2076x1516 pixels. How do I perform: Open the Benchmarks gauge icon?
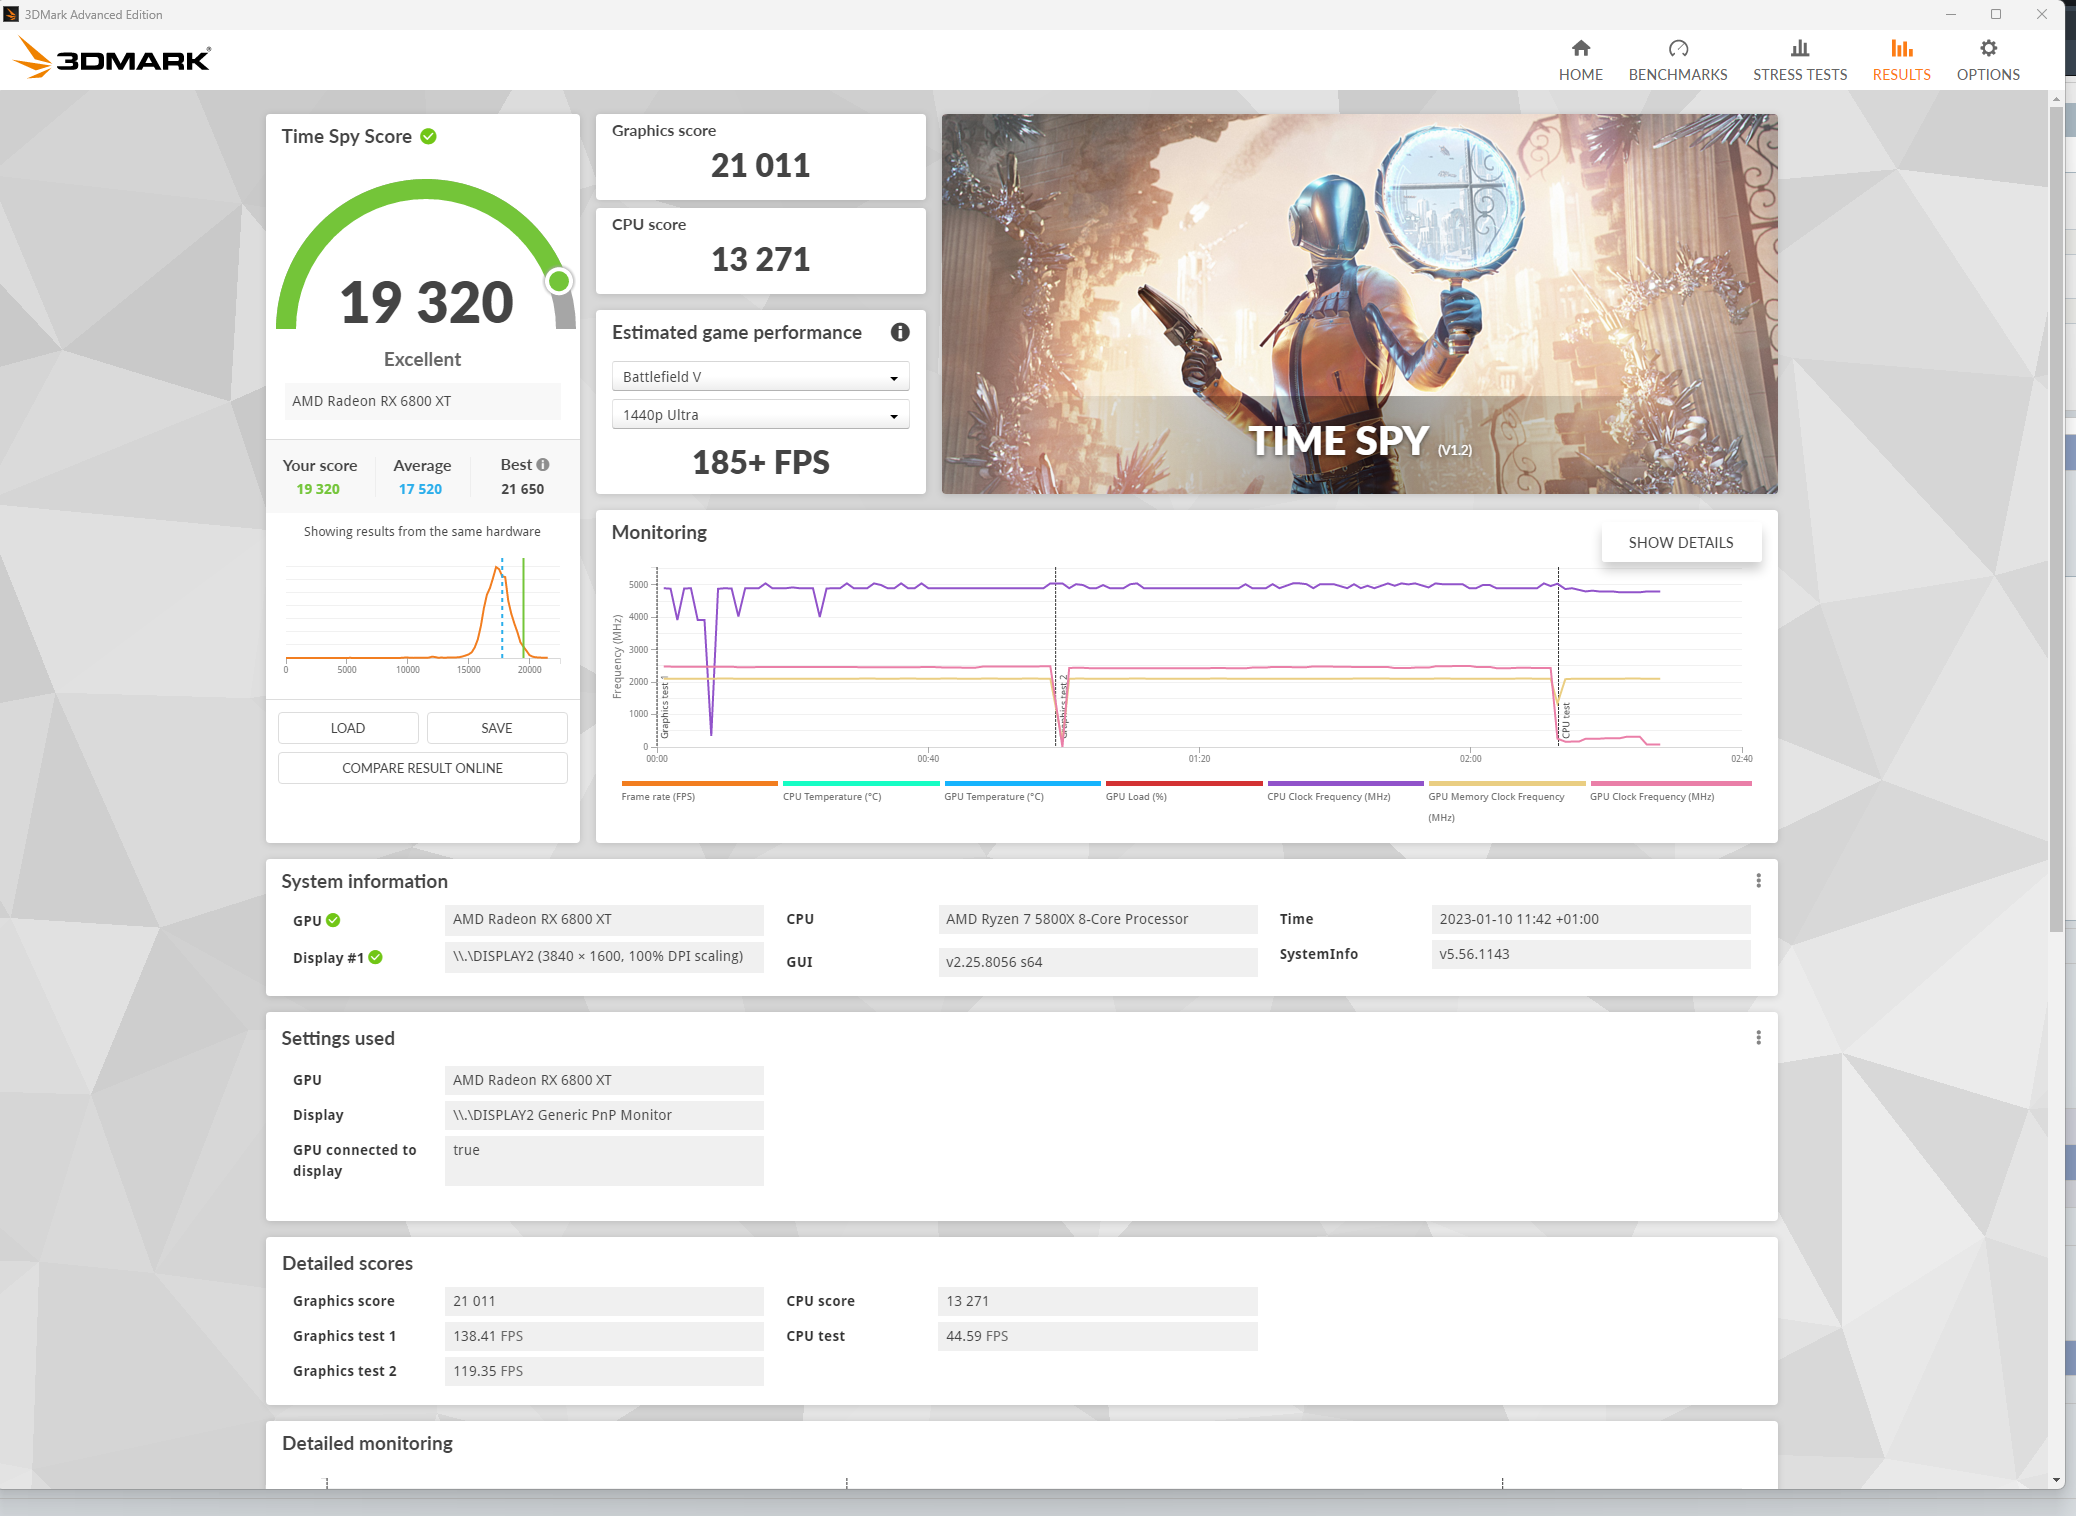tap(1677, 49)
